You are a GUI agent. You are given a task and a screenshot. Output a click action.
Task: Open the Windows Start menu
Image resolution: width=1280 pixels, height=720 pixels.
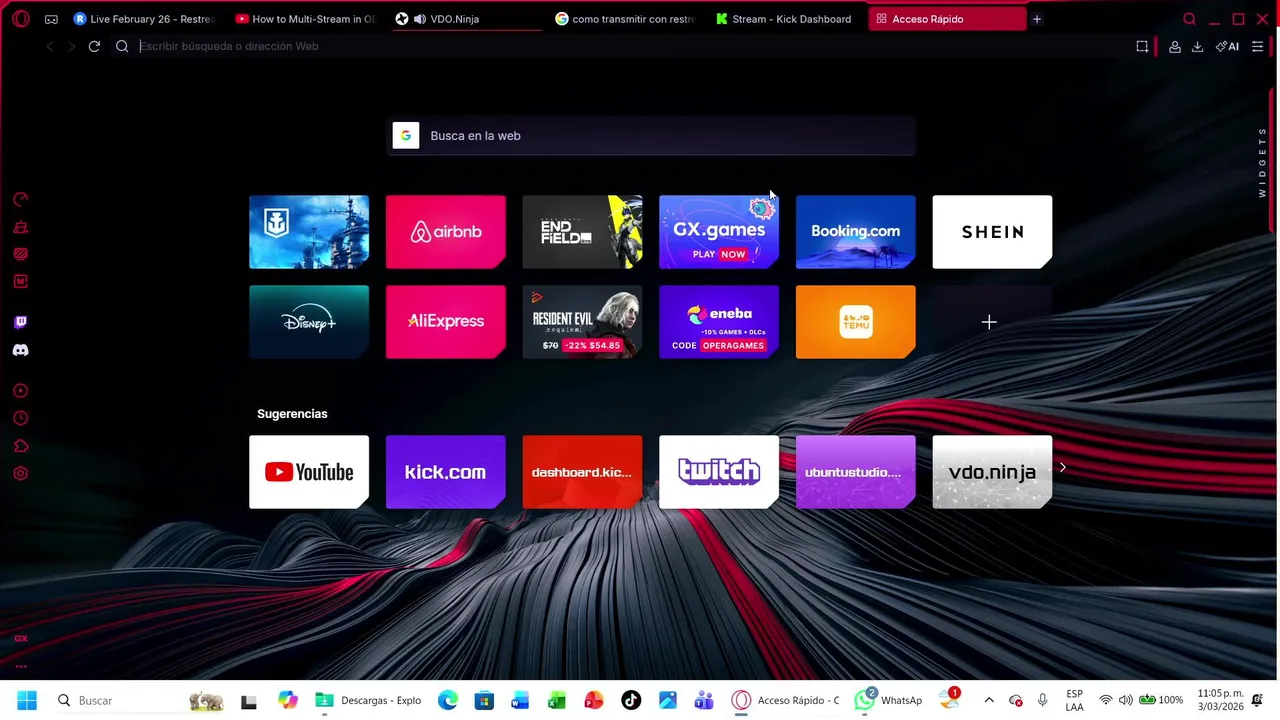[x=27, y=700]
